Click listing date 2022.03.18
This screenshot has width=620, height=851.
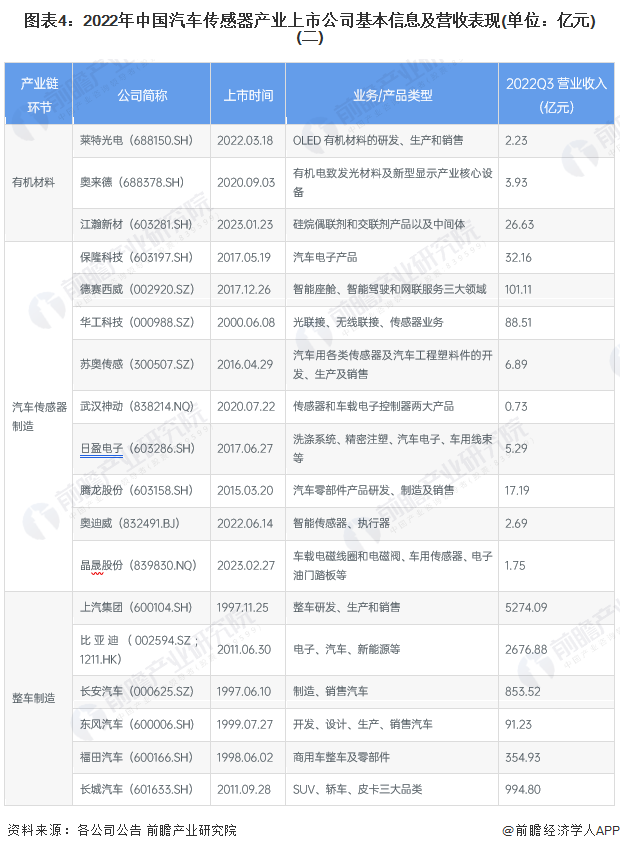(x=245, y=141)
